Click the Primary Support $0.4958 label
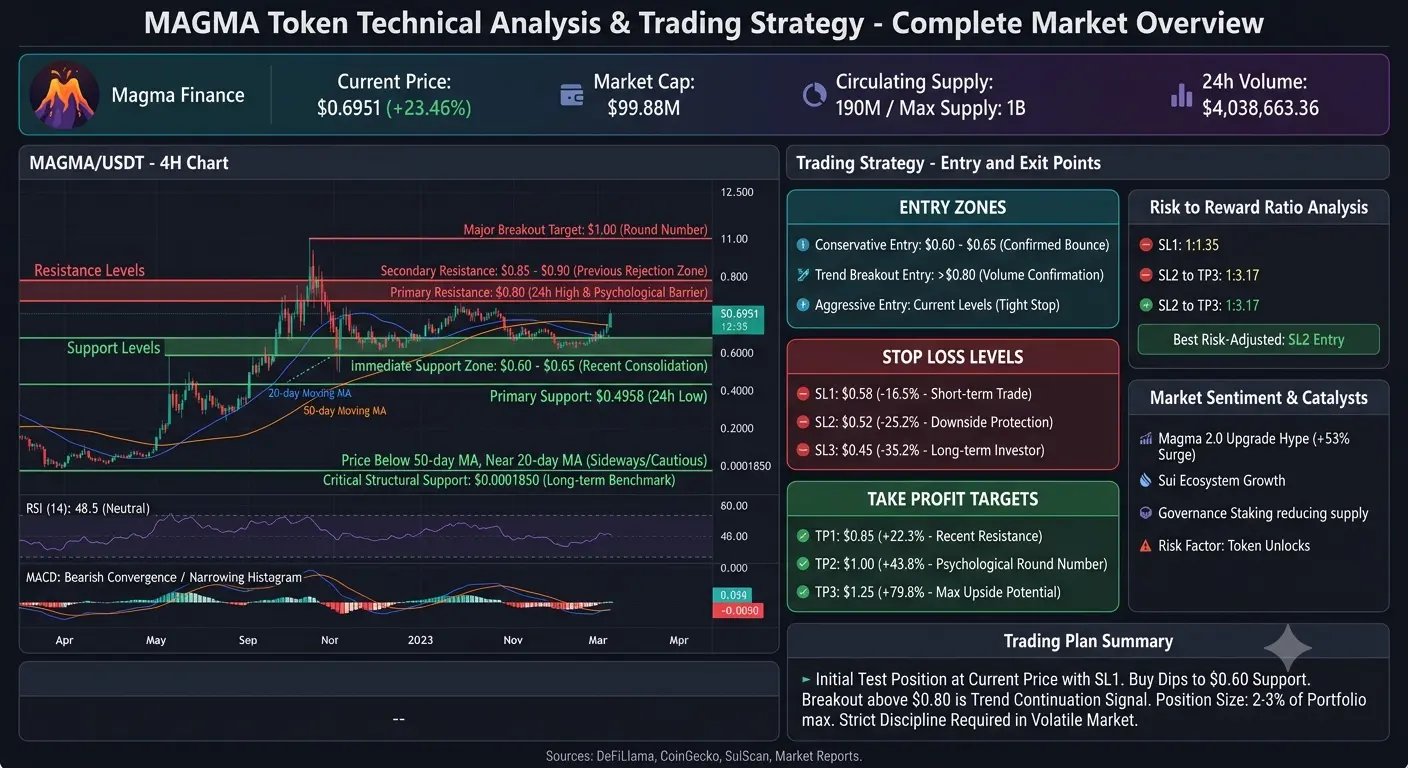The height and width of the screenshot is (768, 1408). click(x=598, y=397)
